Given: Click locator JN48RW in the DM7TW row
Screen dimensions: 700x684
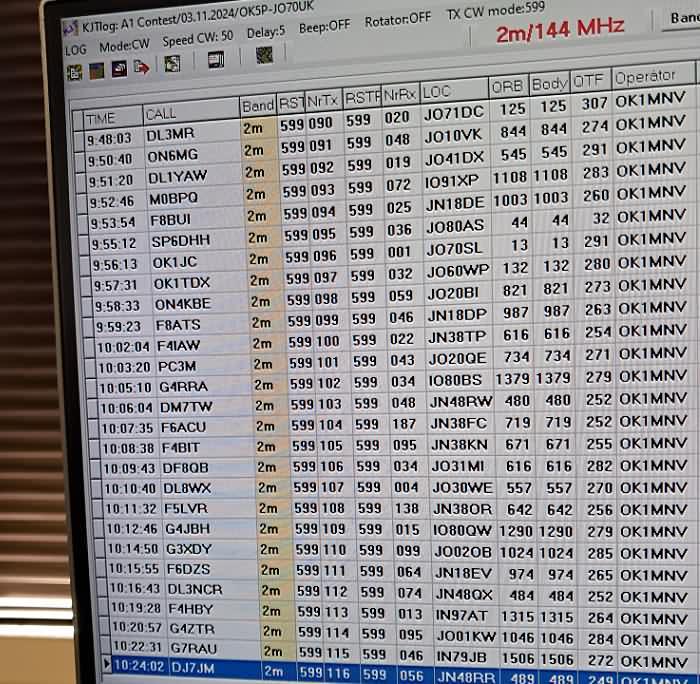Looking at the screenshot, I should pyautogui.click(x=461, y=402).
